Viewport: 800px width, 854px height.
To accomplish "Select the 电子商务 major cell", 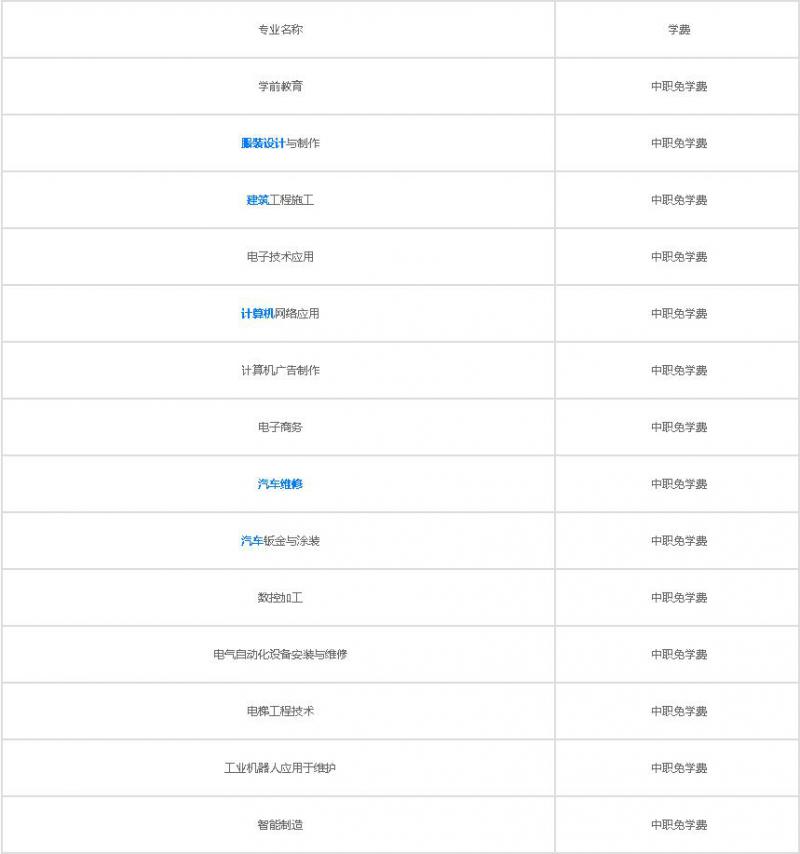I will (280, 427).
